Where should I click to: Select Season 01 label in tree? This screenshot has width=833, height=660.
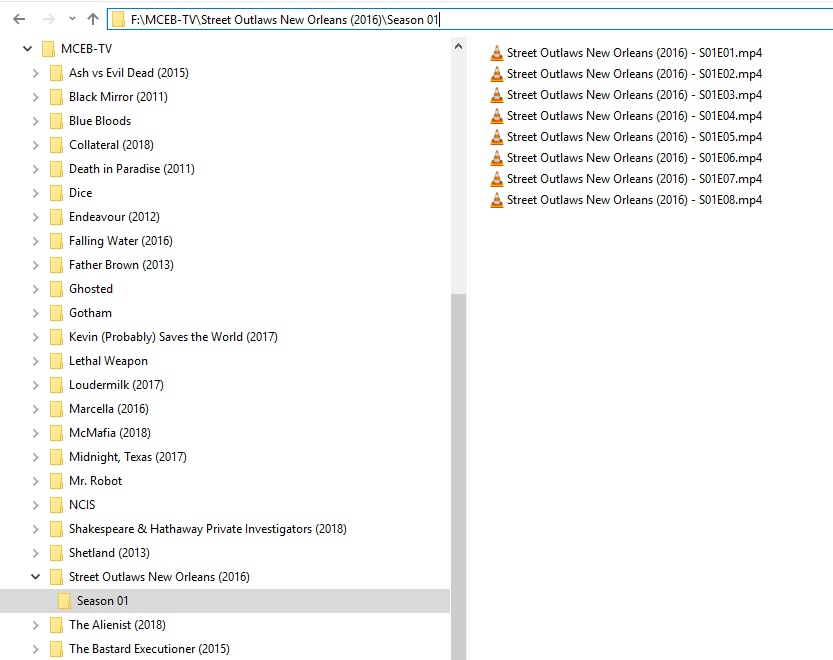[103, 601]
